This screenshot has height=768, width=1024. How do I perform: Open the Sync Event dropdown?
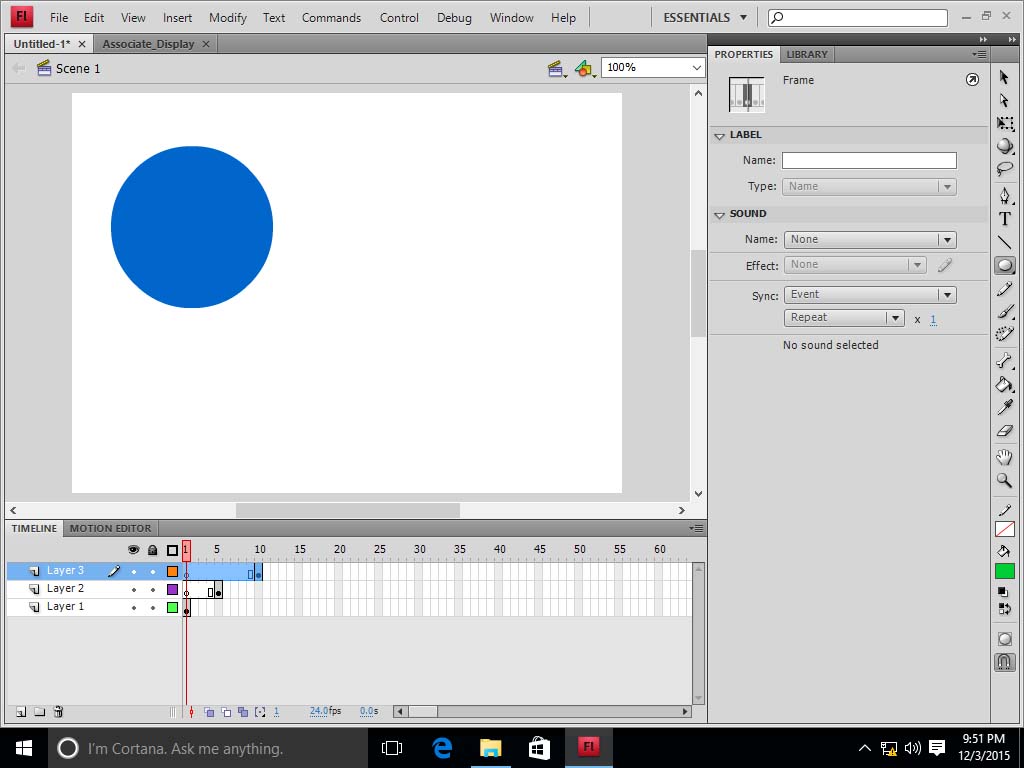point(870,295)
